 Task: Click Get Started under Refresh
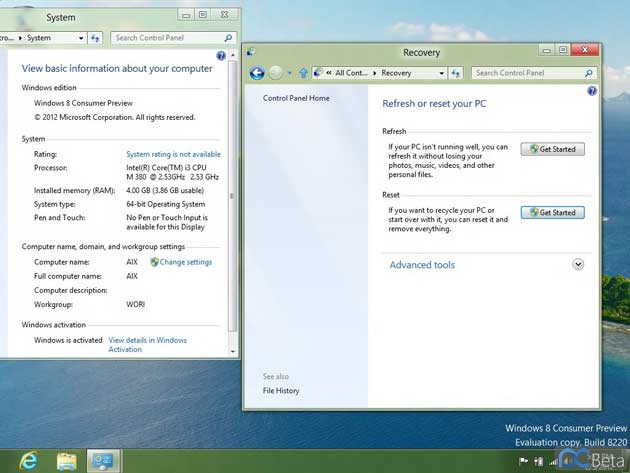pyautogui.click(x=553, y=149)
